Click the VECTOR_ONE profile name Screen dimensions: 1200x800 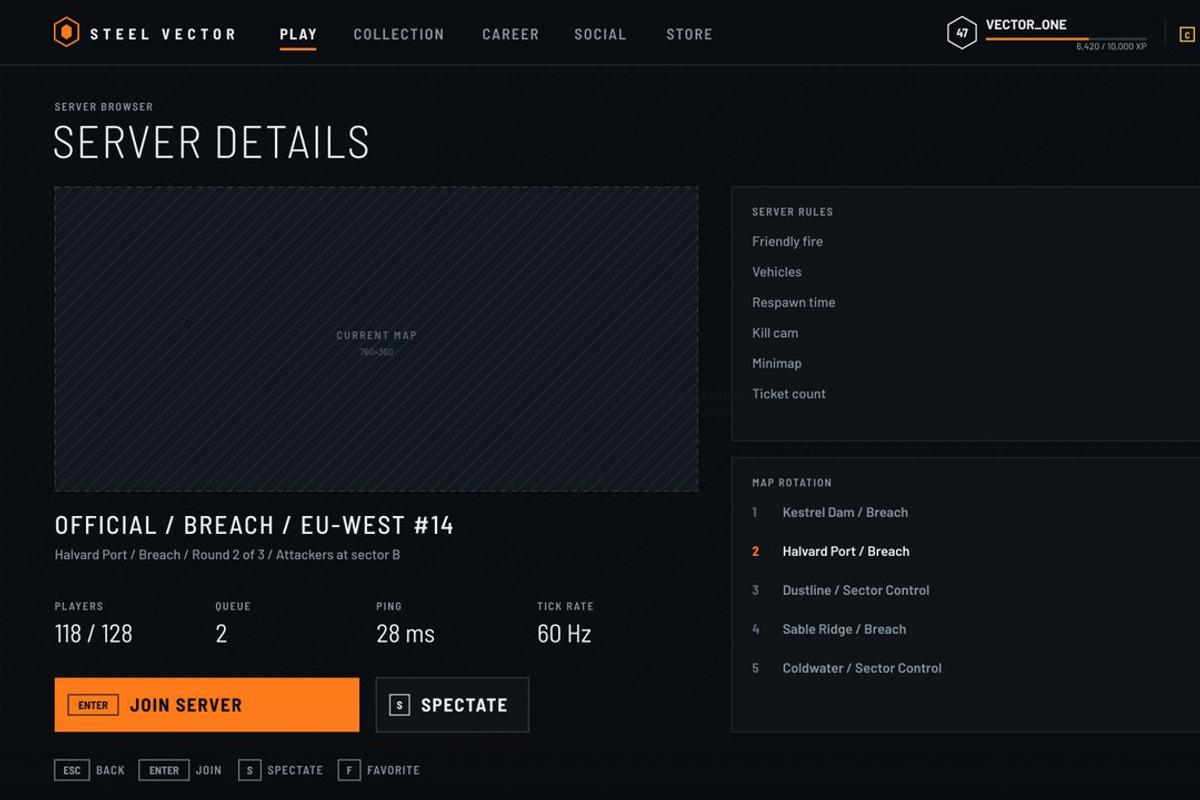pos(1026,25)
